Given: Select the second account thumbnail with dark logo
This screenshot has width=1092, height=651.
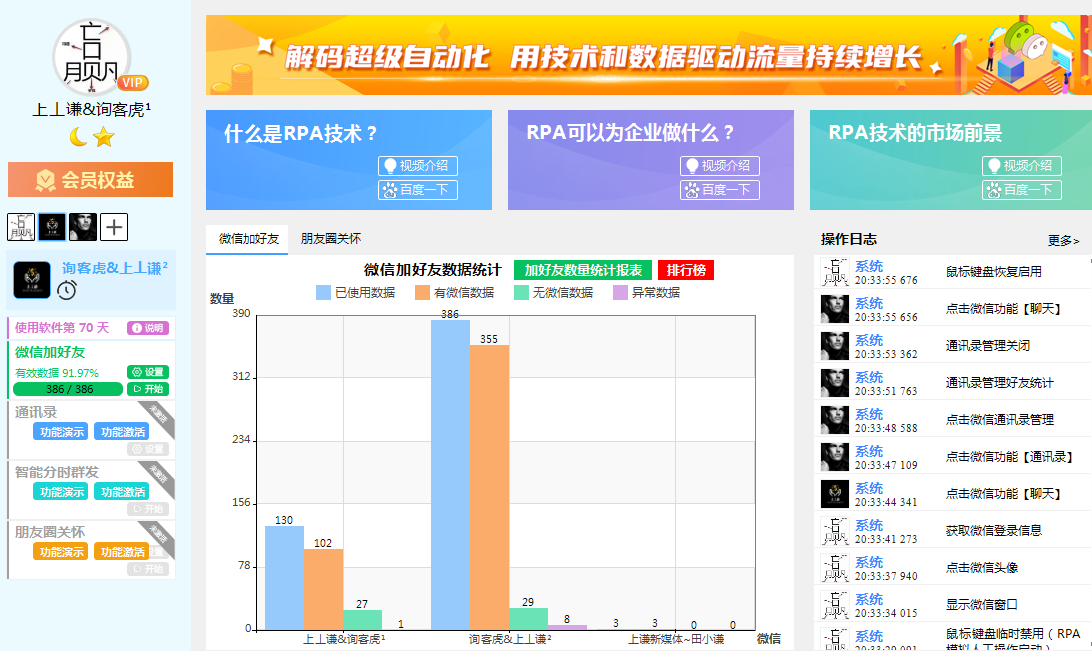Looking at the screenshot, I should pos(52,227).
